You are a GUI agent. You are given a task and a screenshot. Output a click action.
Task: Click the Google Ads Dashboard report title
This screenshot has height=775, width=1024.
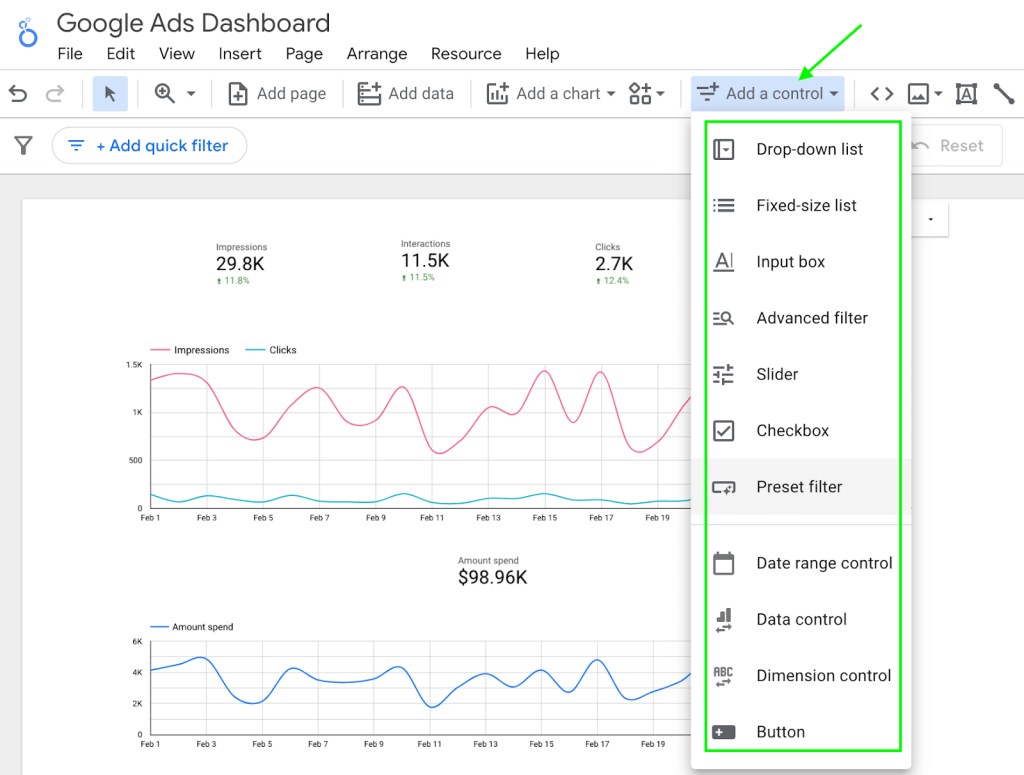pos(193,23)
